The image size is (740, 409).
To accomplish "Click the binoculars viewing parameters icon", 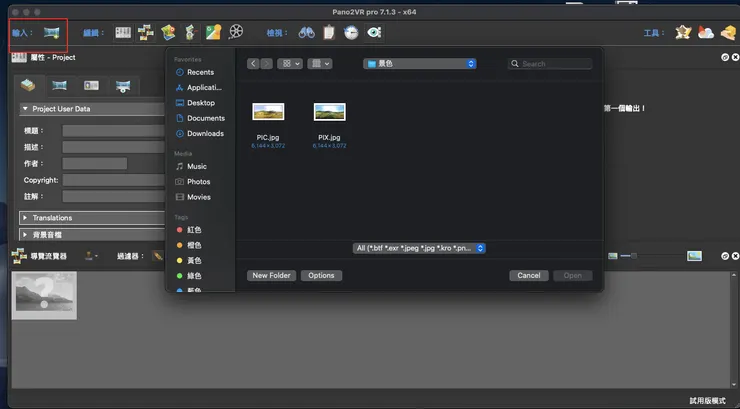I will [x=306, y=32].
